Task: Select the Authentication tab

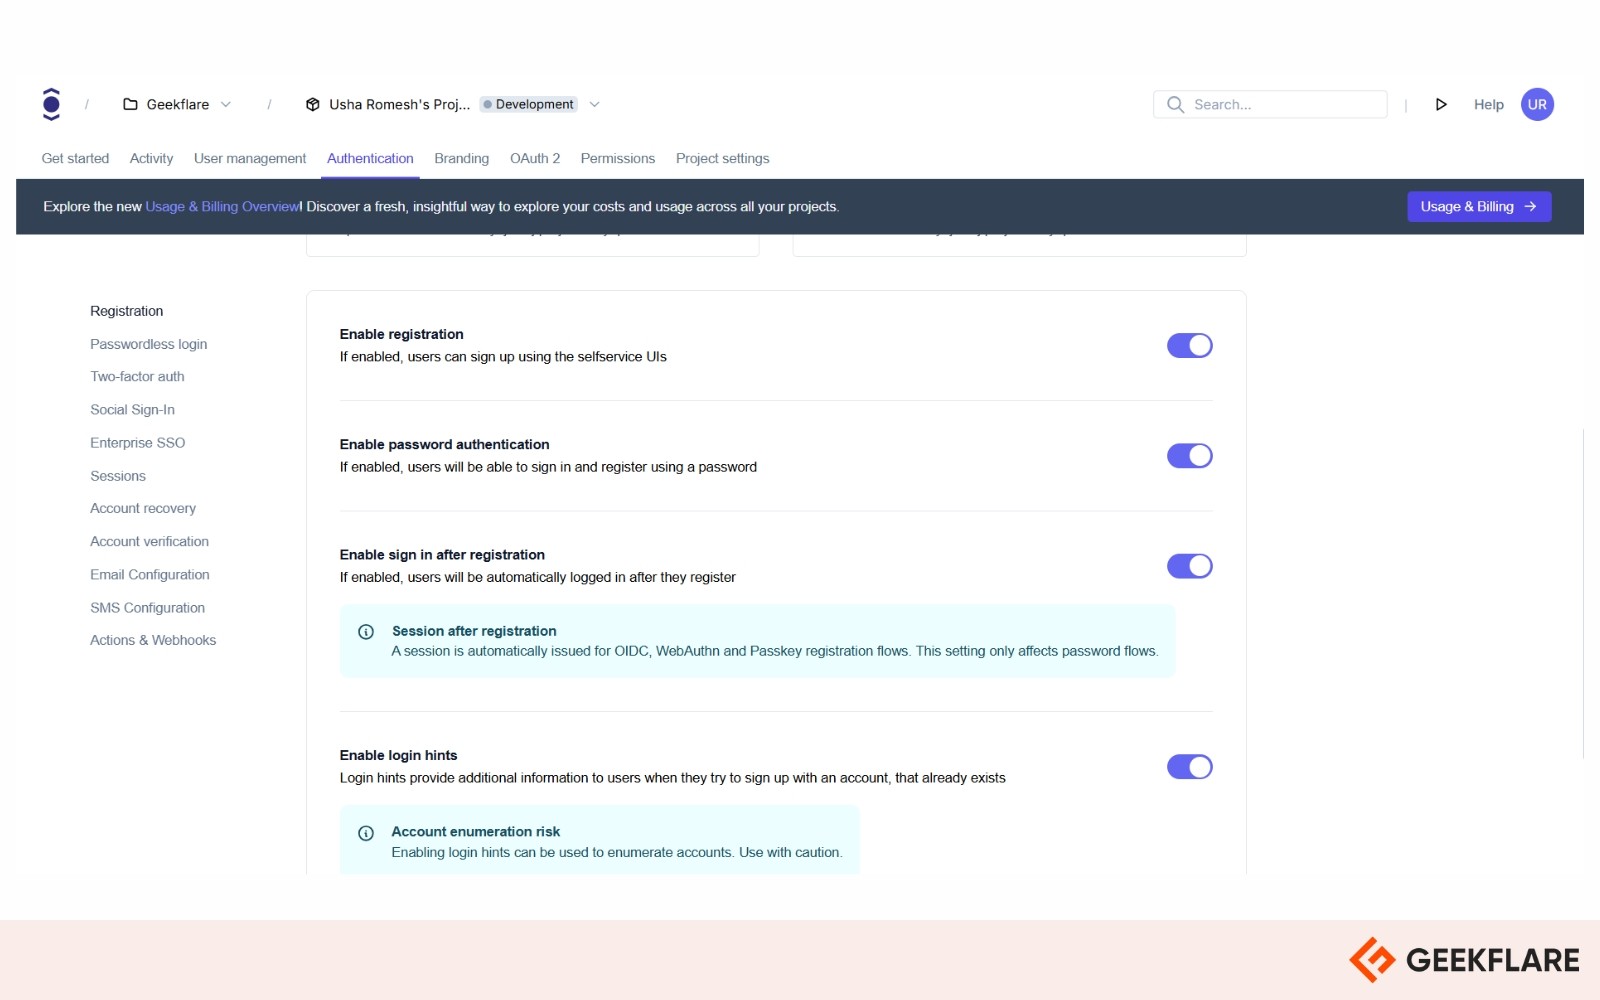Action: click(x=370, y=158)
